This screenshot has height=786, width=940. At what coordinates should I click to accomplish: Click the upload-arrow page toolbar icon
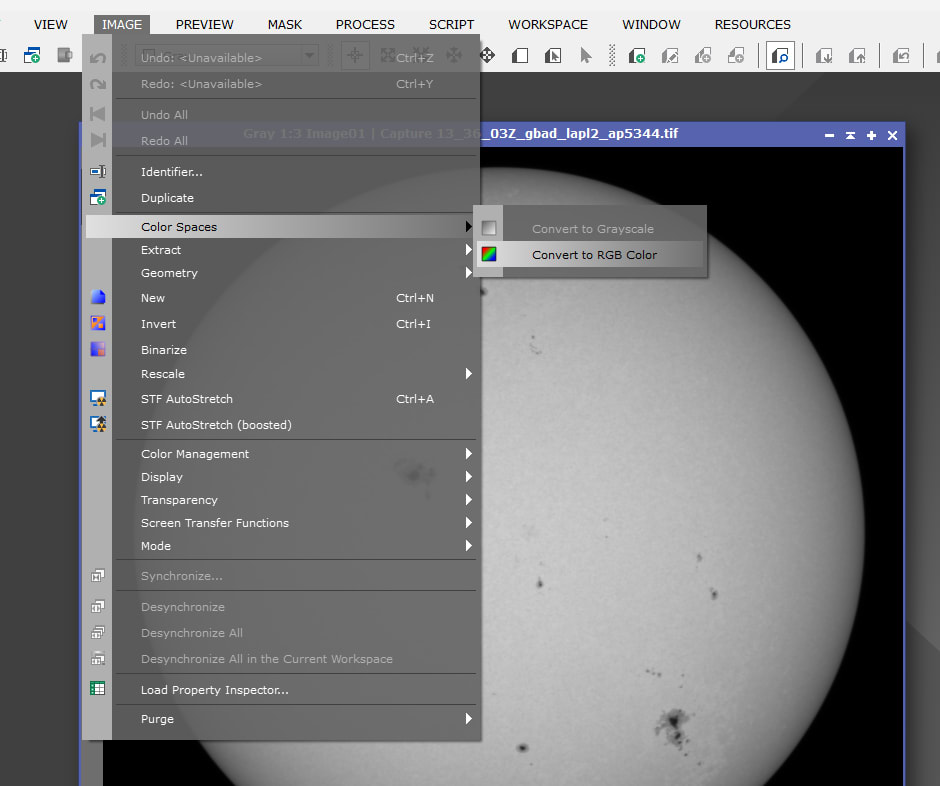857,56
